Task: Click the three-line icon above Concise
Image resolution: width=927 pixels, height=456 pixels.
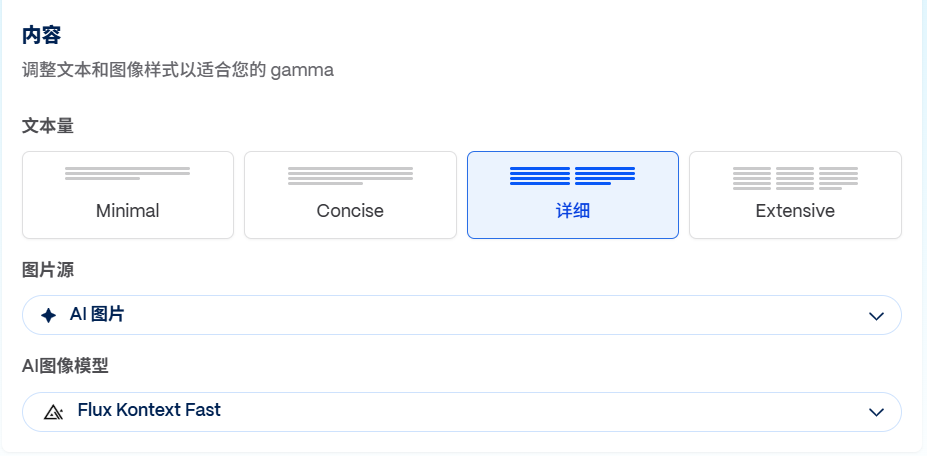Action: [350, 176]
